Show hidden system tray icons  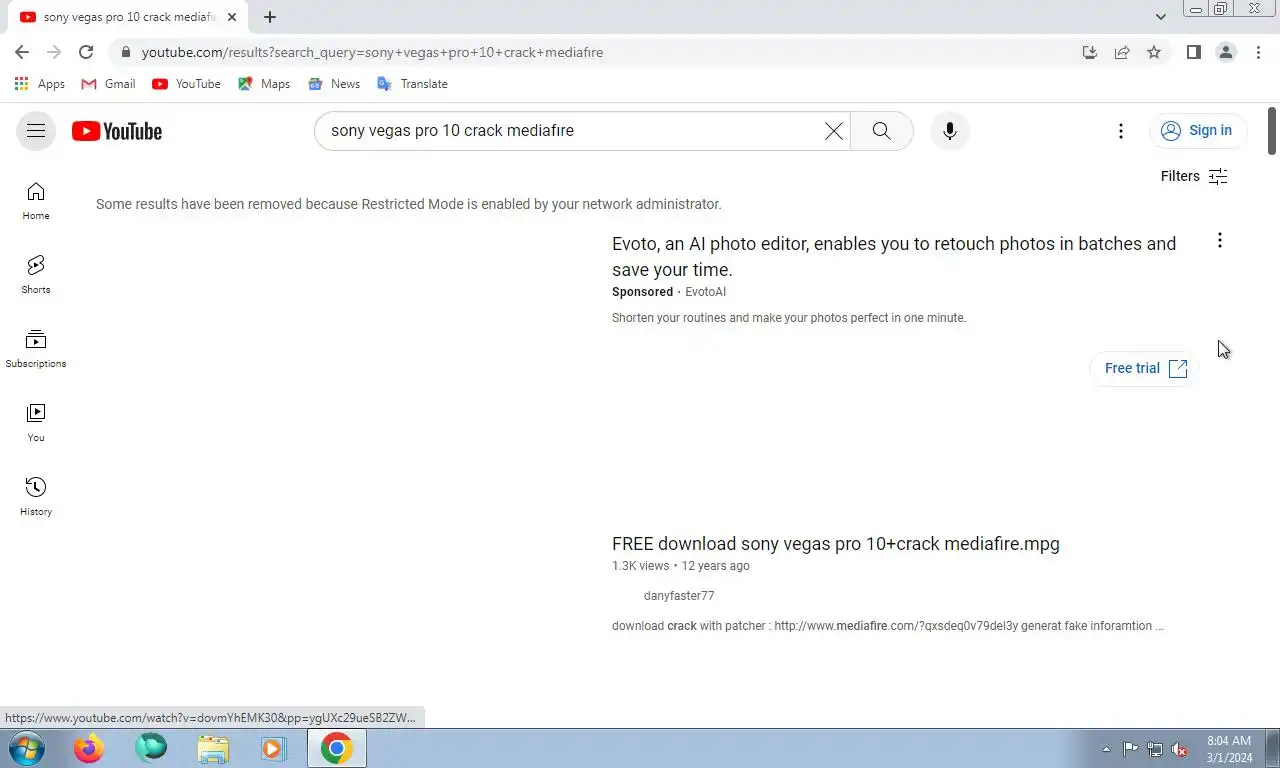tap(1106, 749)
